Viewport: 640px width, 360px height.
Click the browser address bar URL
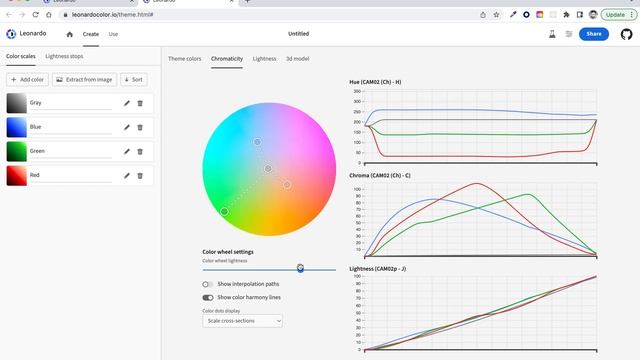pyautogui.click(x=112, y=15)
